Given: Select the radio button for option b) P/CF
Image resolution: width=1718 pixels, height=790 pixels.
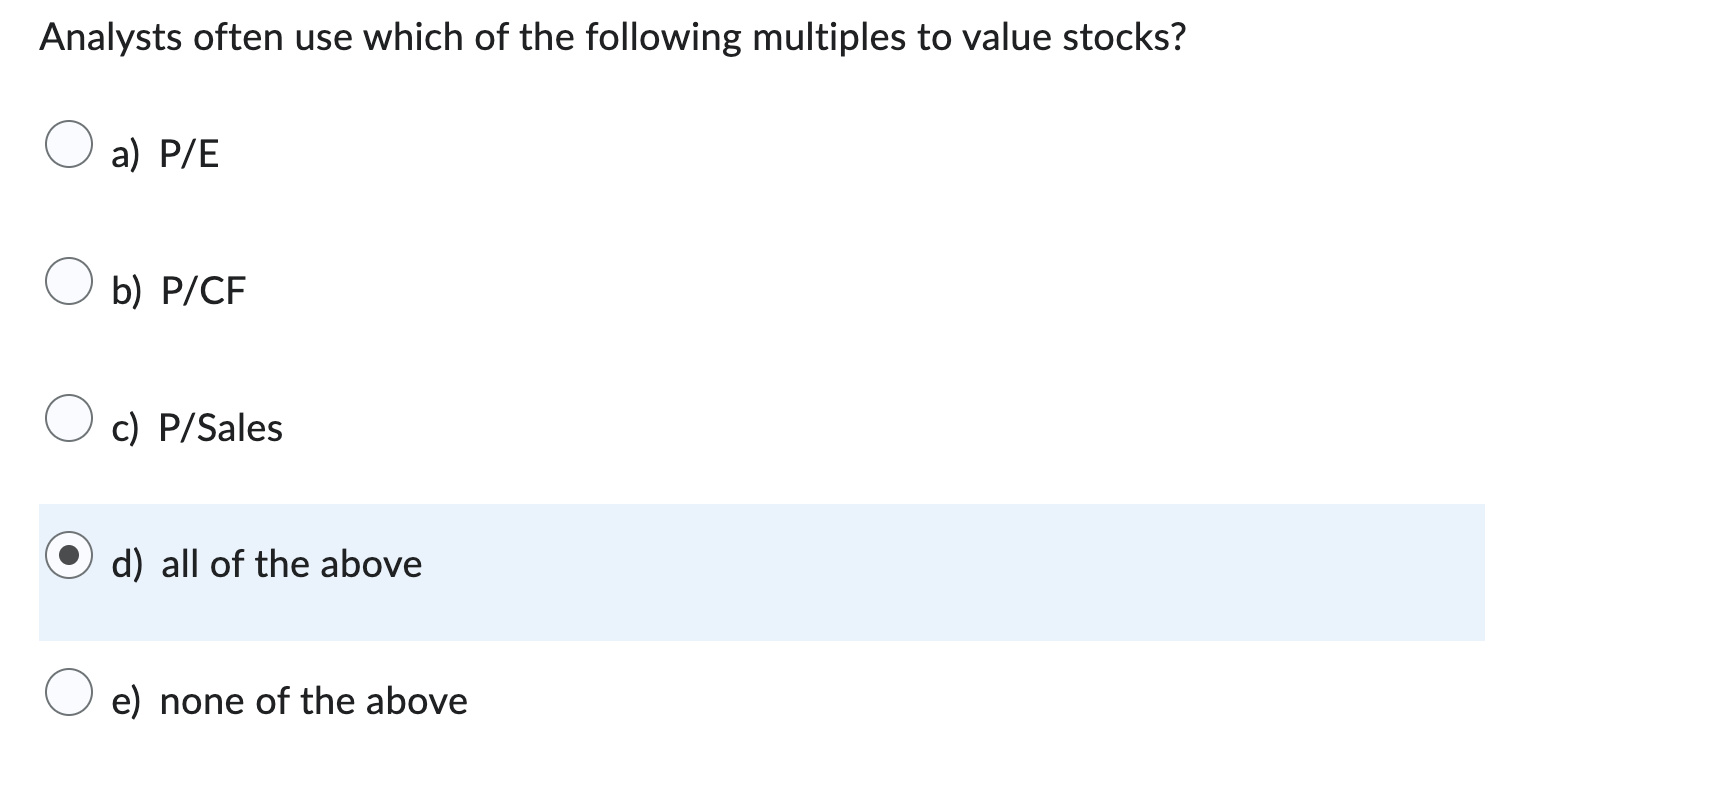Looking at the screenshot, I should click(x=70, y=283).
